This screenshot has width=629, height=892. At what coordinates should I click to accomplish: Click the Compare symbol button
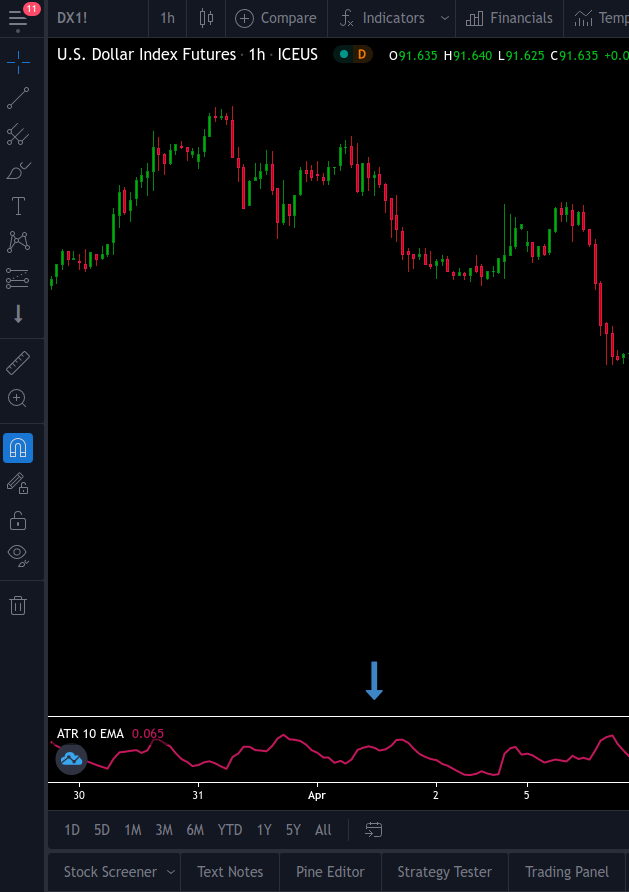pyautogui.click(x=276, y=18)
